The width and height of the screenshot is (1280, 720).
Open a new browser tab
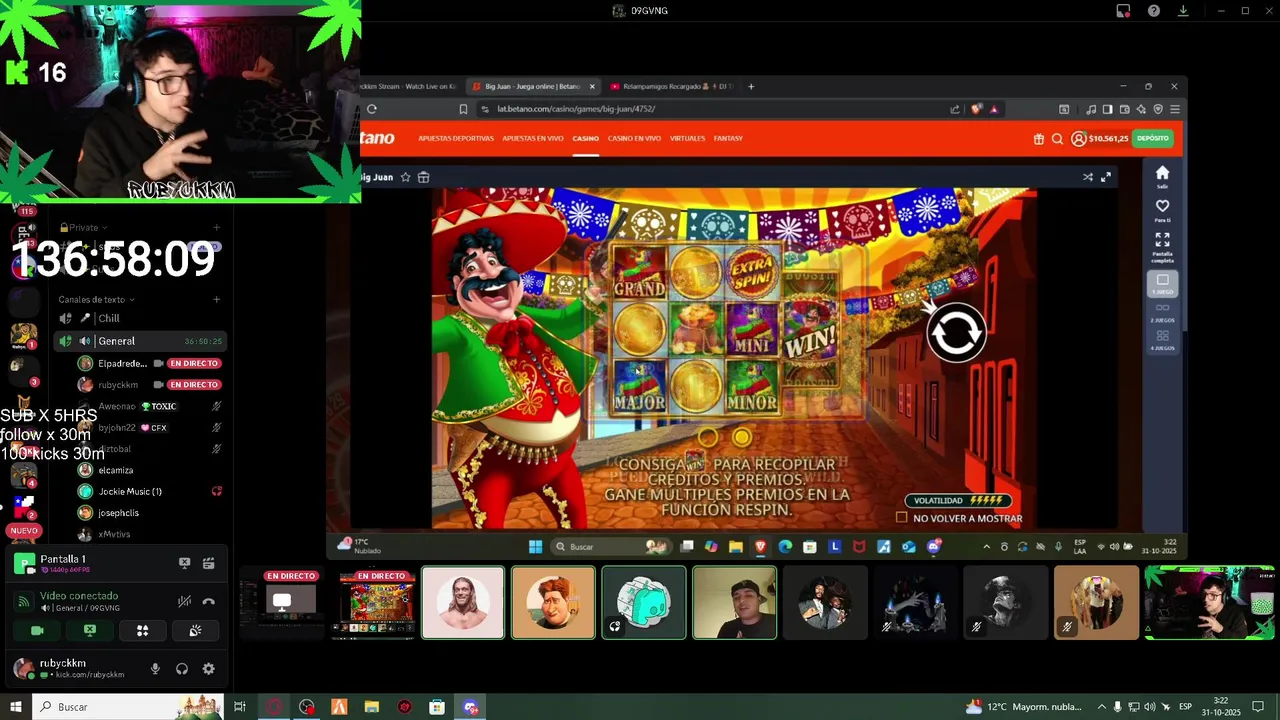[751, 86]
